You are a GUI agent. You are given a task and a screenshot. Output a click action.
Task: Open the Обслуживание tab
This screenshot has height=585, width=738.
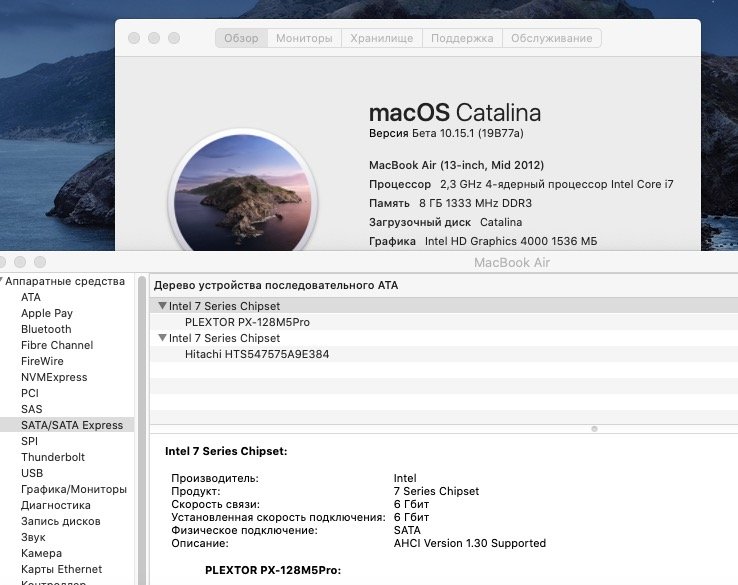(x=552, y=38)
